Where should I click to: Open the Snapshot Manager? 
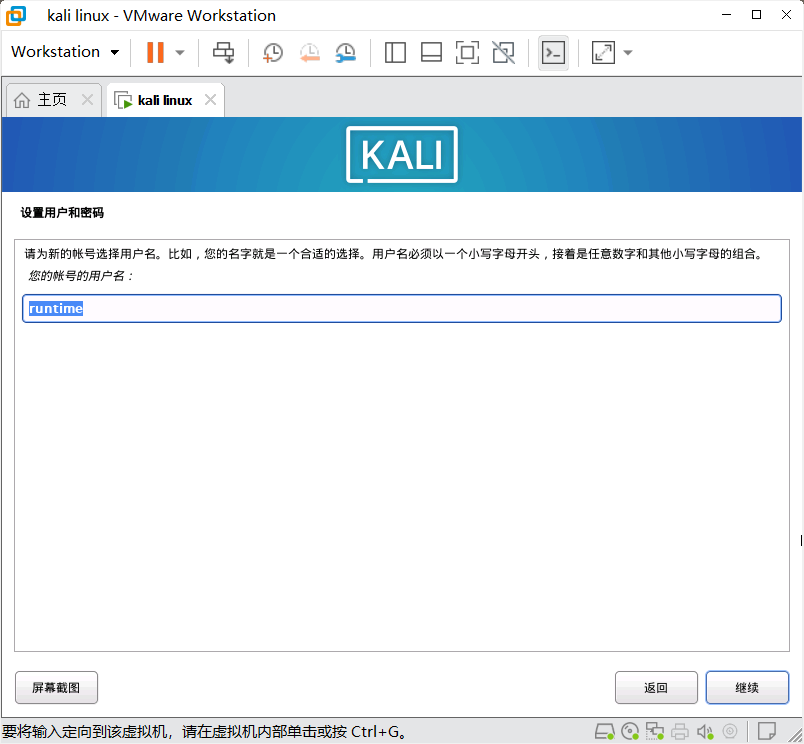[x=346, y=52]
